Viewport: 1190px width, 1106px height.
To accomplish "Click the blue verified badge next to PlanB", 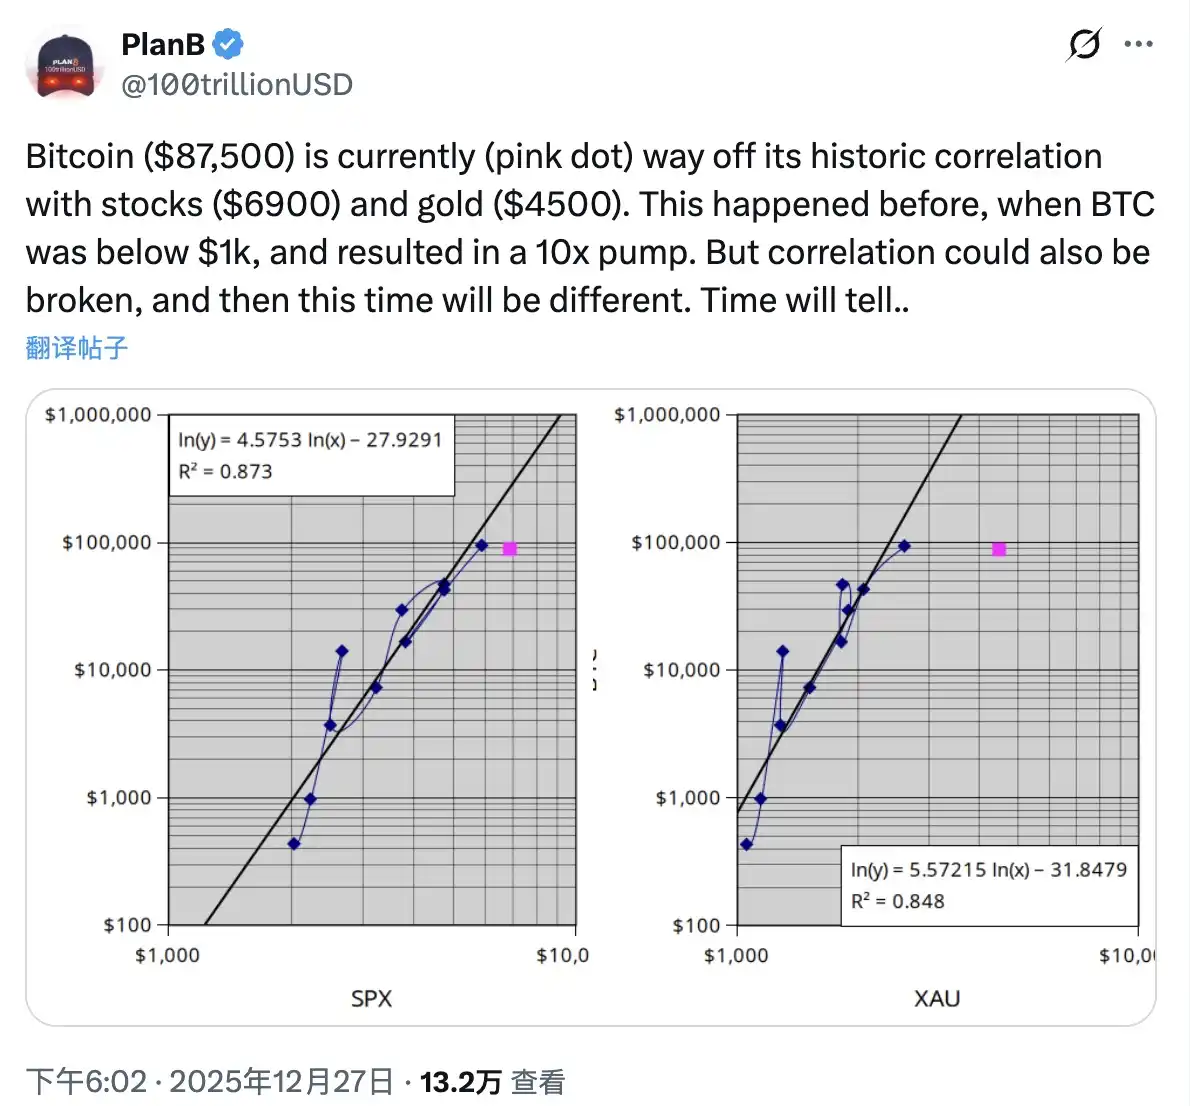I will (x=228, y=43).
